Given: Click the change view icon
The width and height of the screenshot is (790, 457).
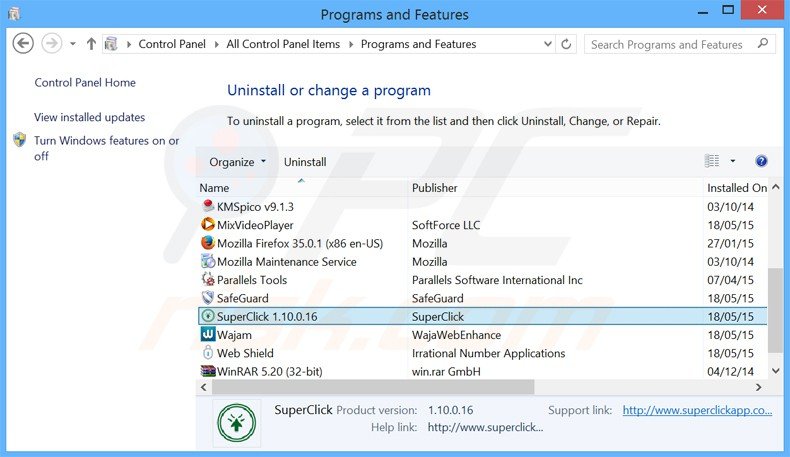Looking at the screenshot, I should [x=712, y=161].
